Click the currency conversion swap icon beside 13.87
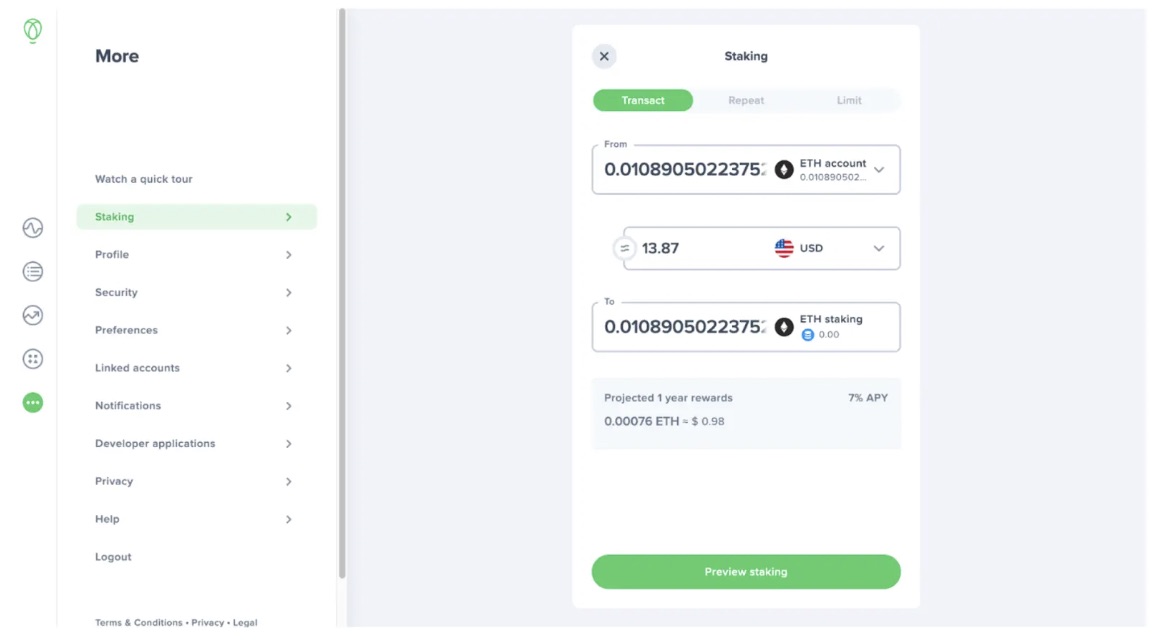The image size is (1154, 642). (x=623, y=248)
